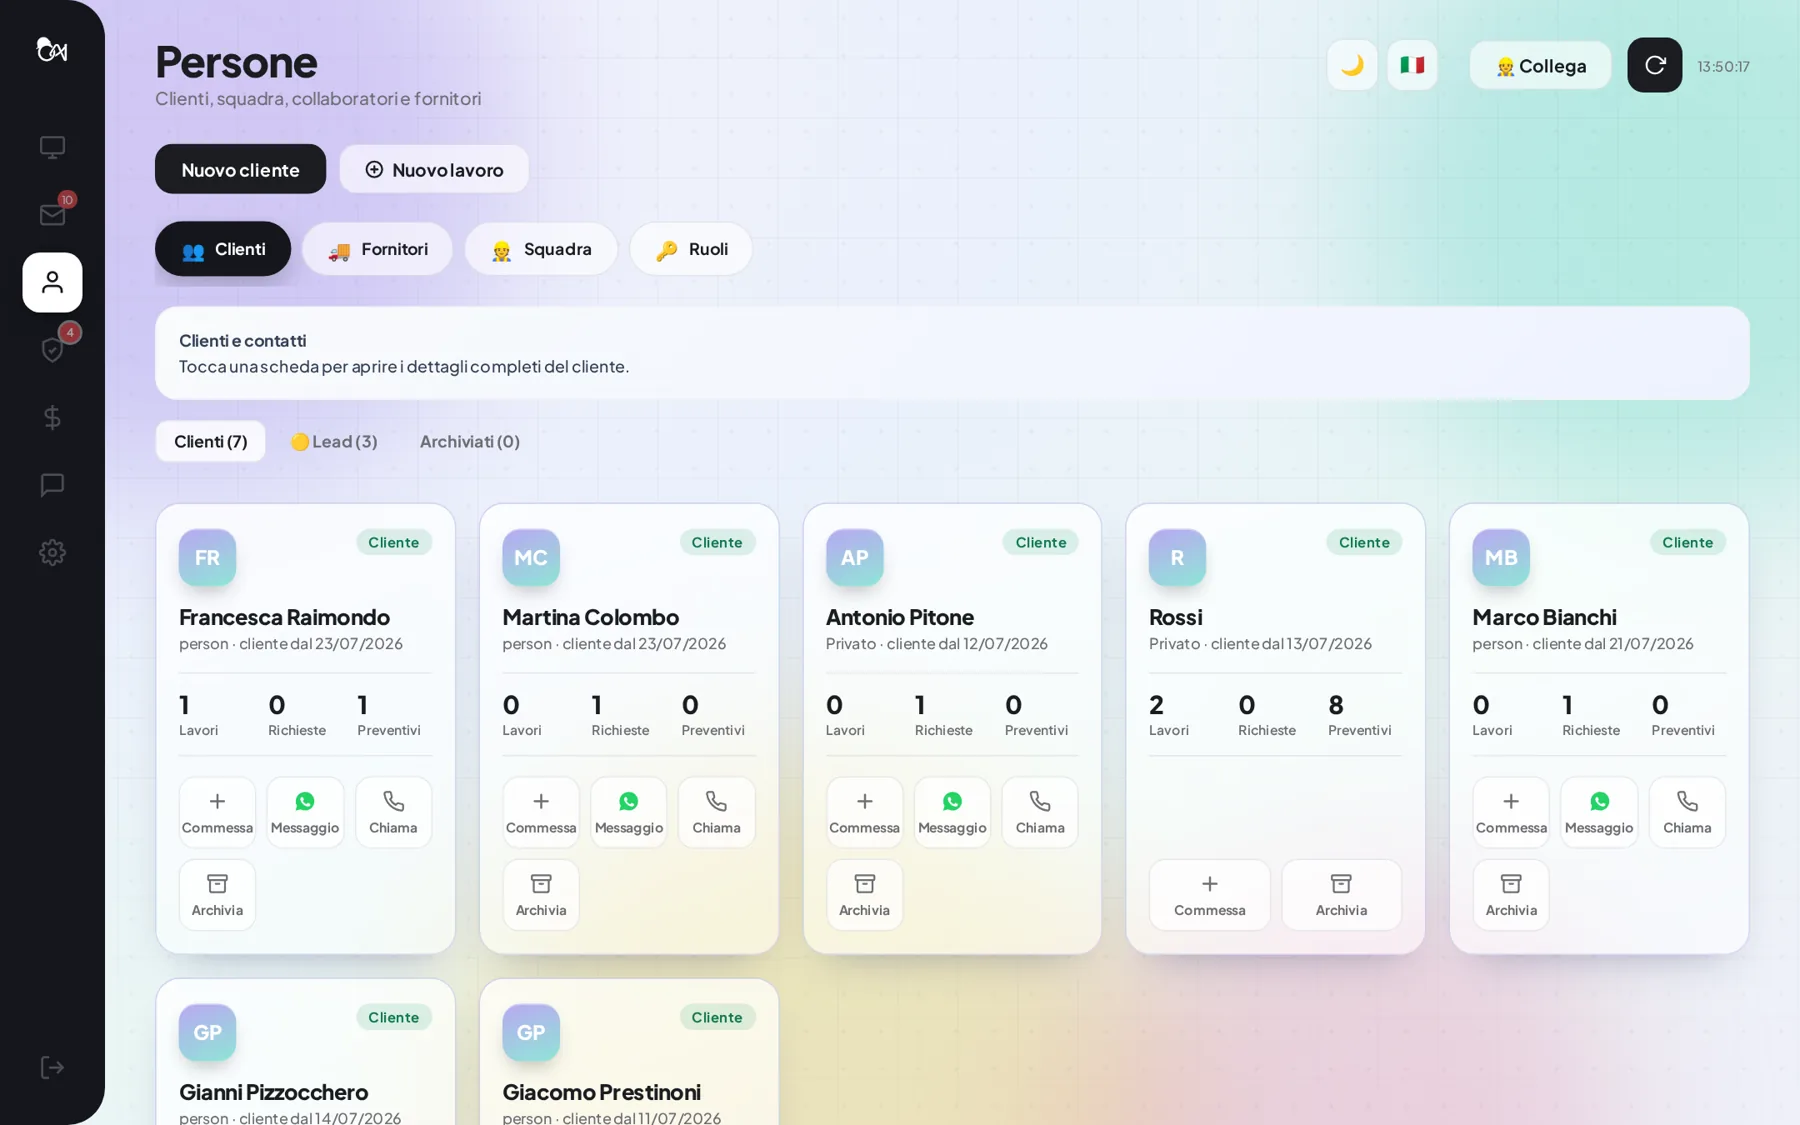This screenshot has height=1125, width=1800.
Task: Select the Archiviati (0) filter tab
Action: click(469, 441)
